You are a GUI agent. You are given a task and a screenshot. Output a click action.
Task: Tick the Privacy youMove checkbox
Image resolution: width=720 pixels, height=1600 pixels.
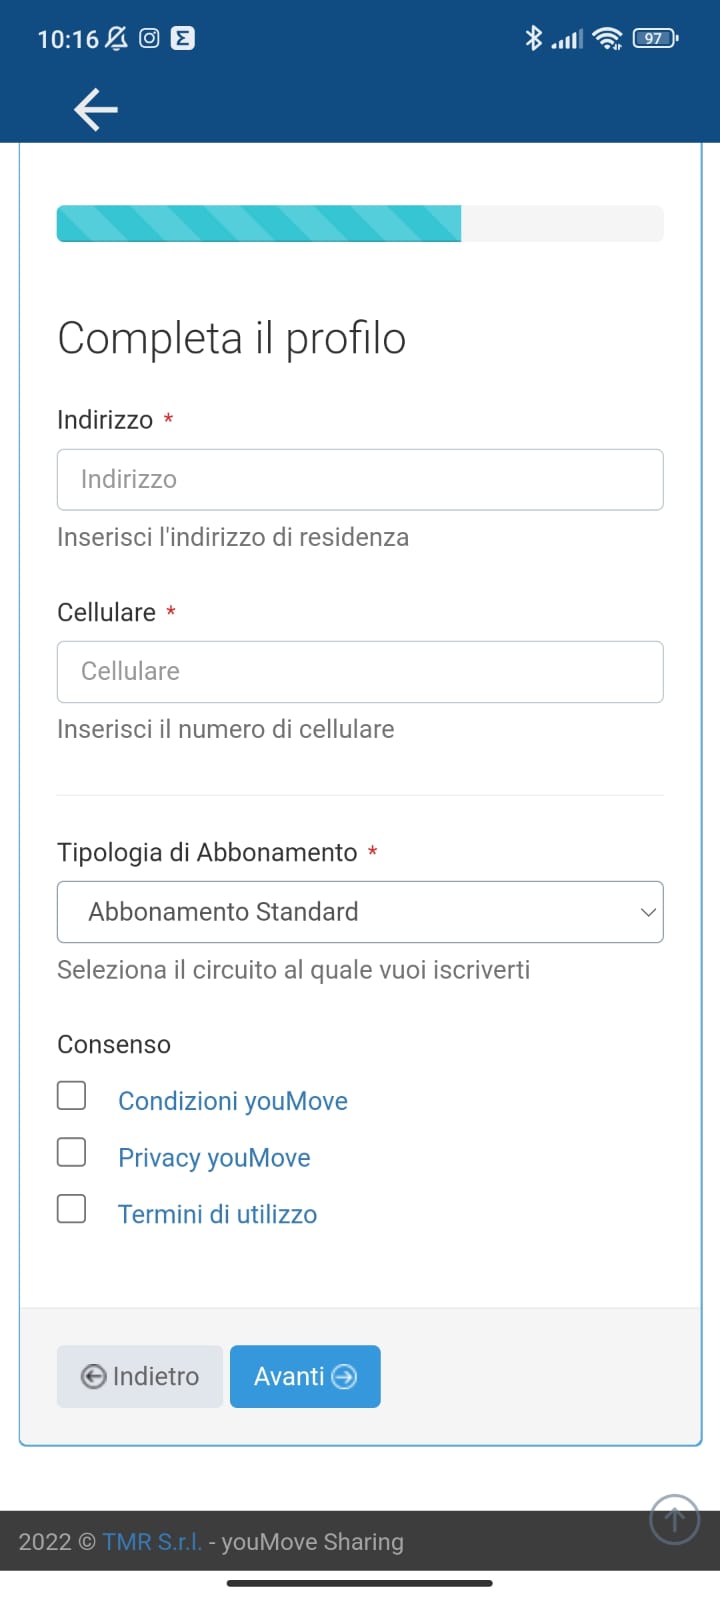pos(71,1152)
